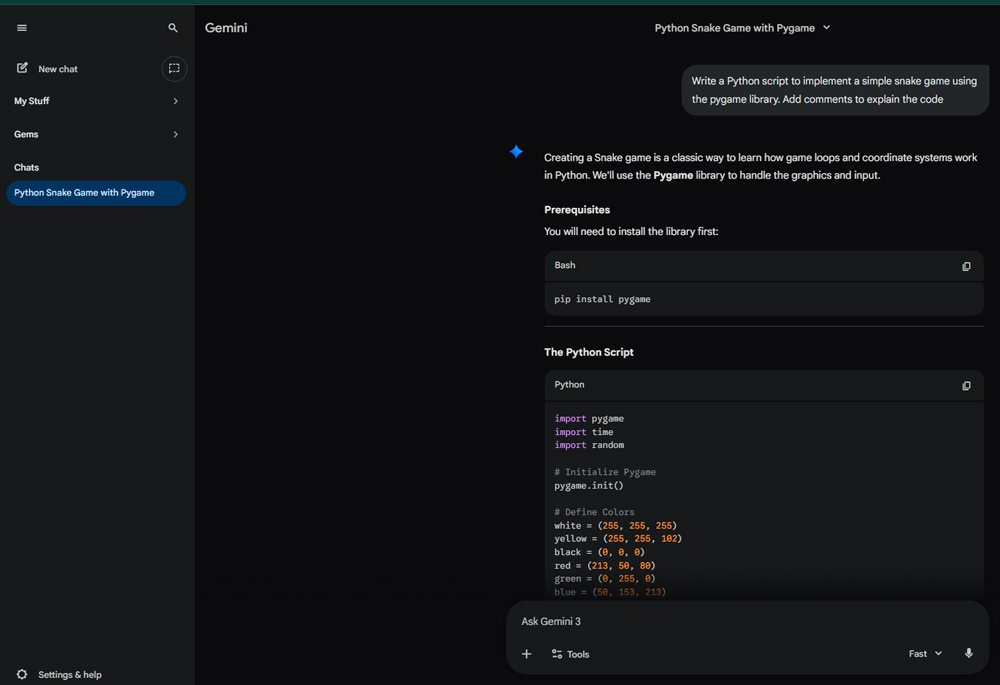The height and width of the screenshot is (685, 1000).
Task: Copy the Bash code block
Action: (966, 266)
